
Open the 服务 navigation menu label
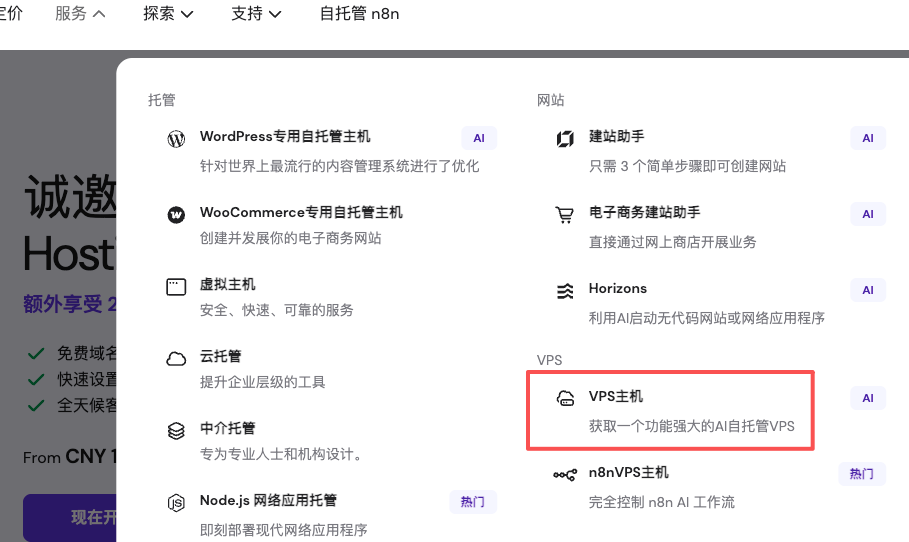pos(71,13)
